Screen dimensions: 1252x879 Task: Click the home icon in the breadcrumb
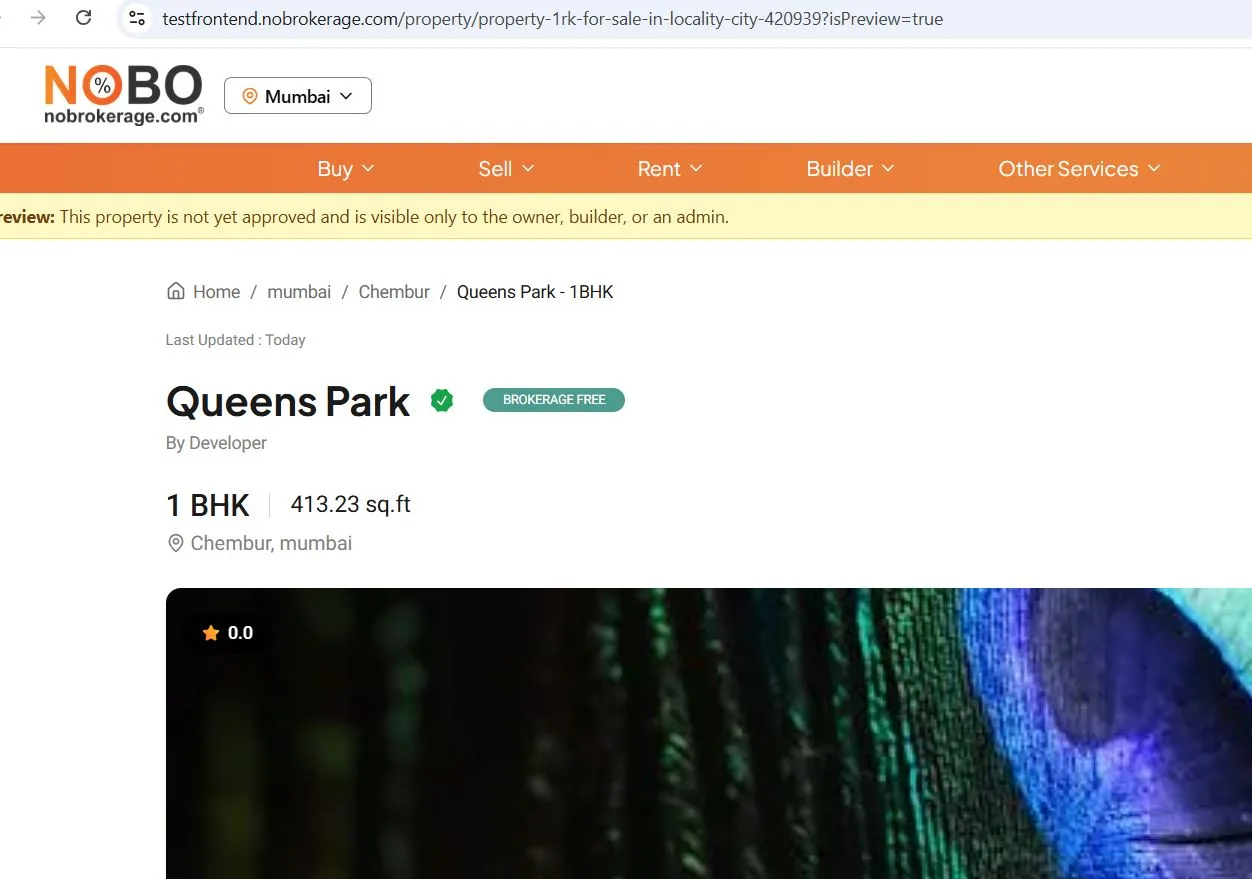176,291
